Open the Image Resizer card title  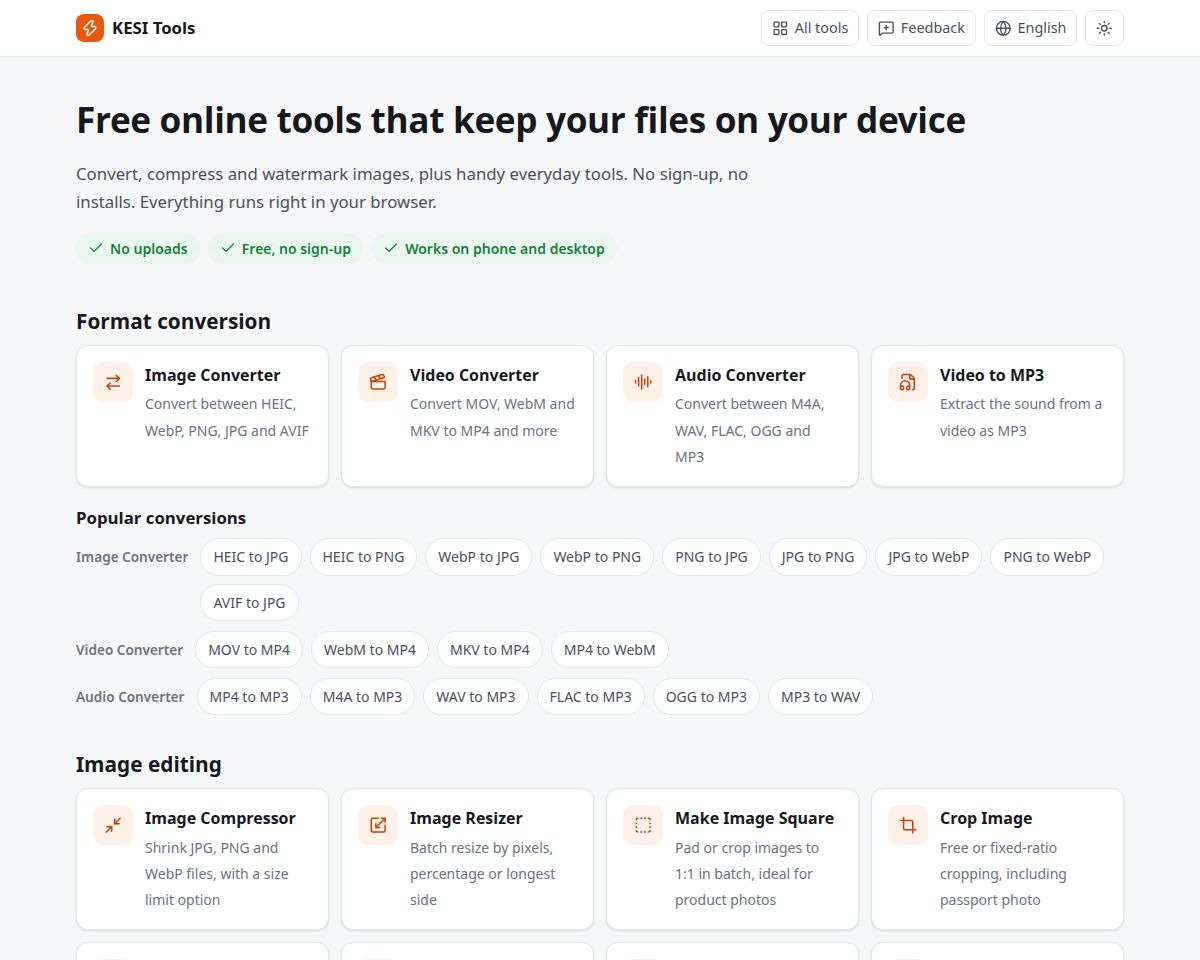(x=466, y=818)
